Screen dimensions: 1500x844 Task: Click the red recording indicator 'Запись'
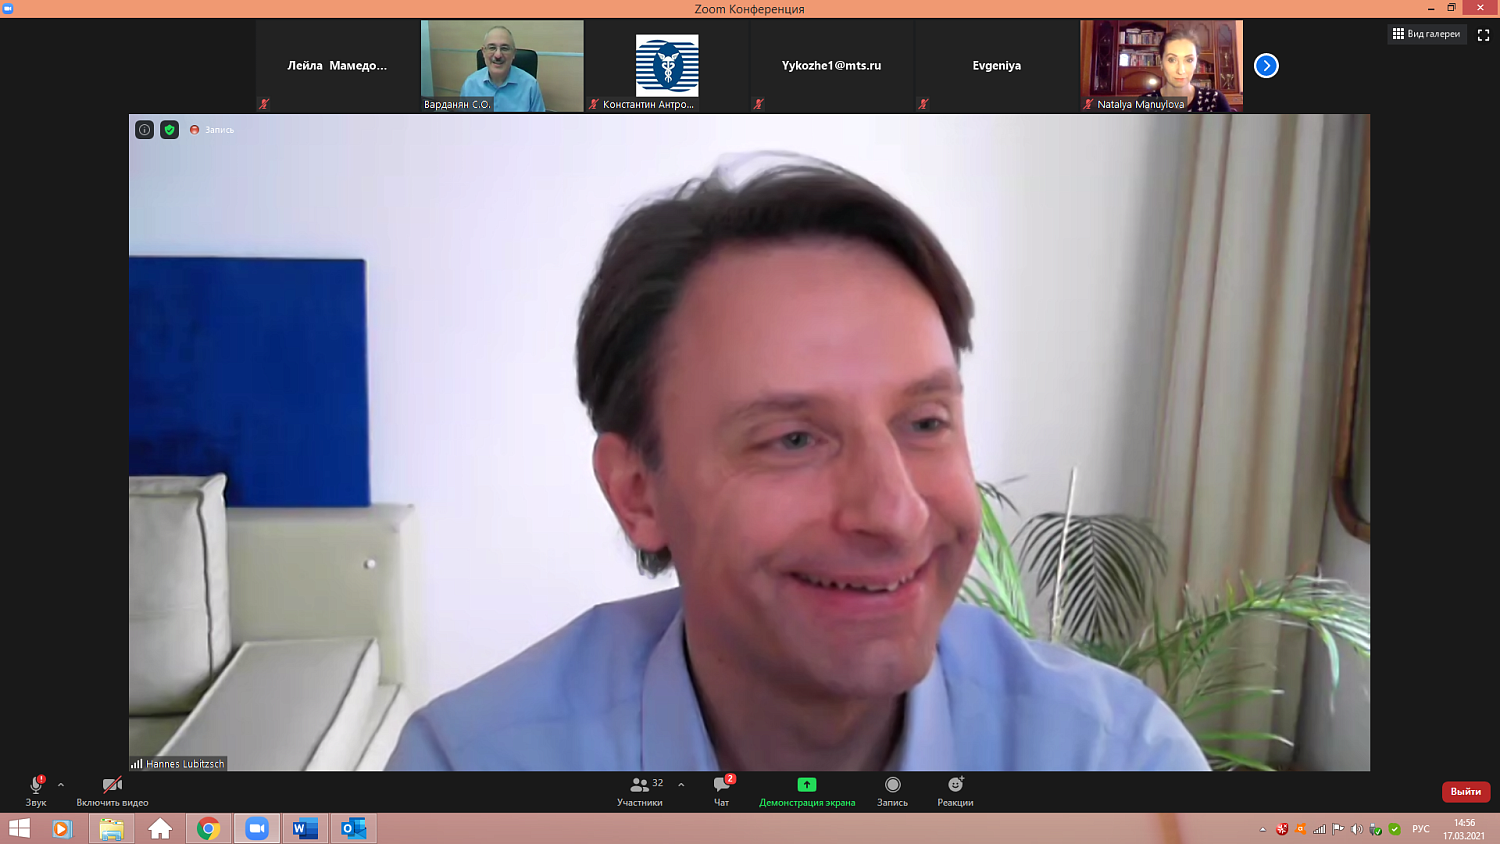click(x=212, y=130)
